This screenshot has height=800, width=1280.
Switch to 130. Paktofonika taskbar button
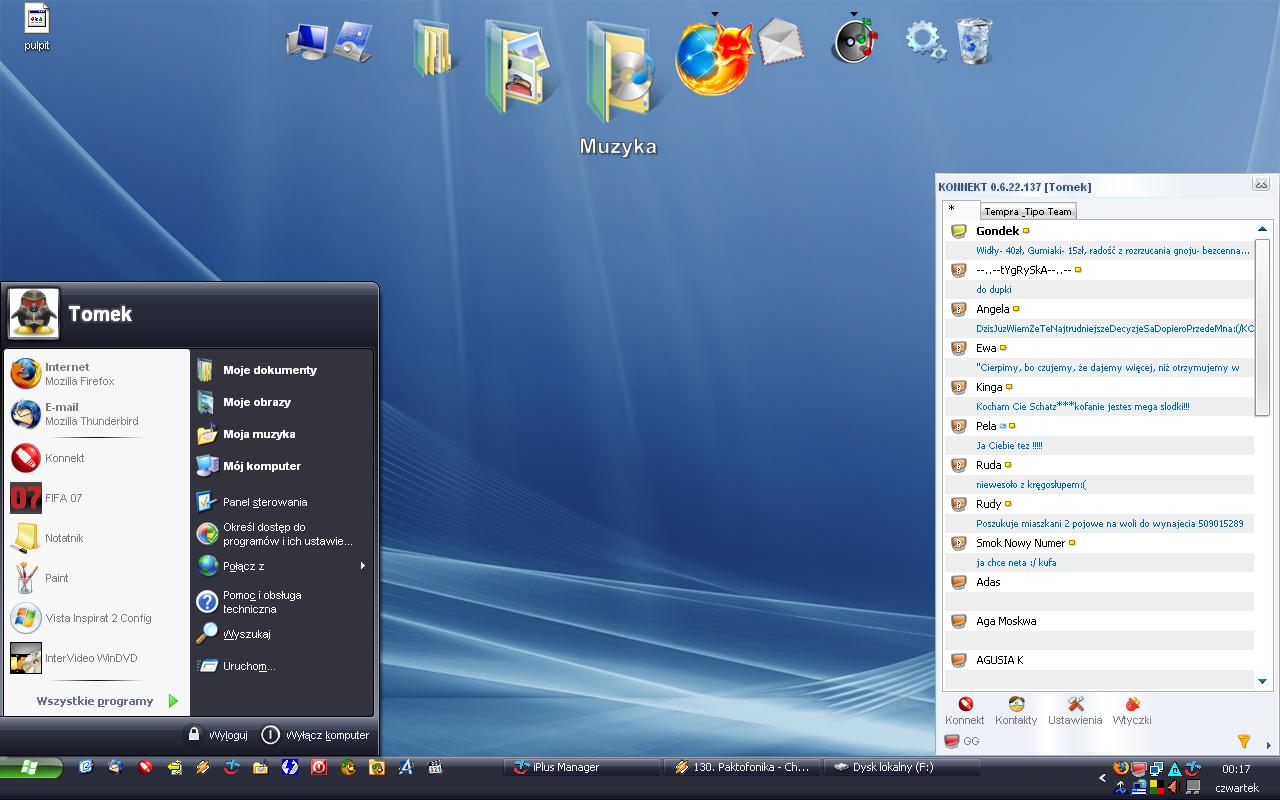tap(742, 767)
